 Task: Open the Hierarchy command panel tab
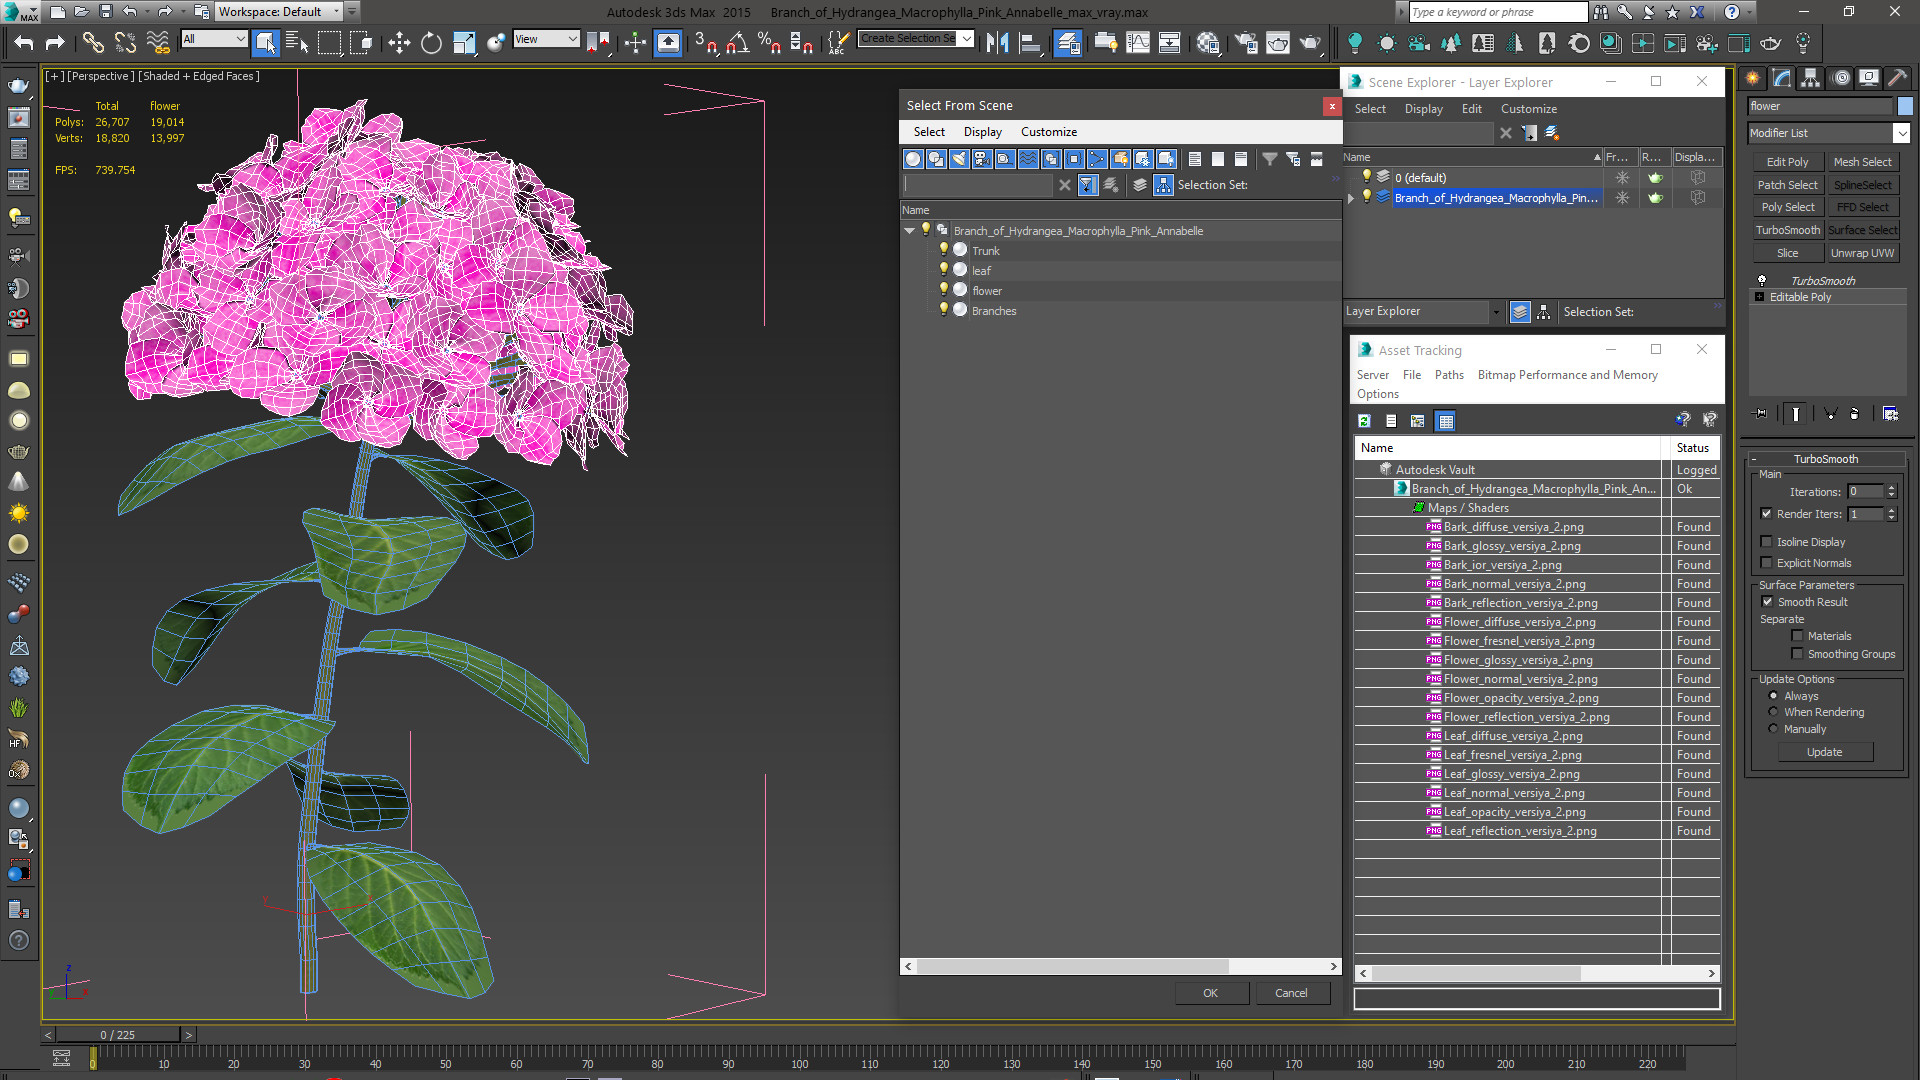click(x=1810, y=78)
